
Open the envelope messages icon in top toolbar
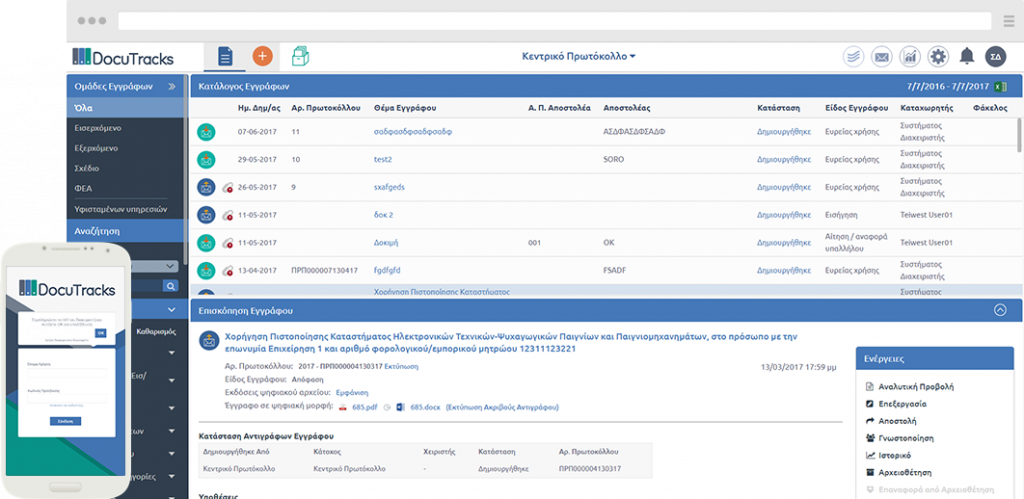(882, 57)
